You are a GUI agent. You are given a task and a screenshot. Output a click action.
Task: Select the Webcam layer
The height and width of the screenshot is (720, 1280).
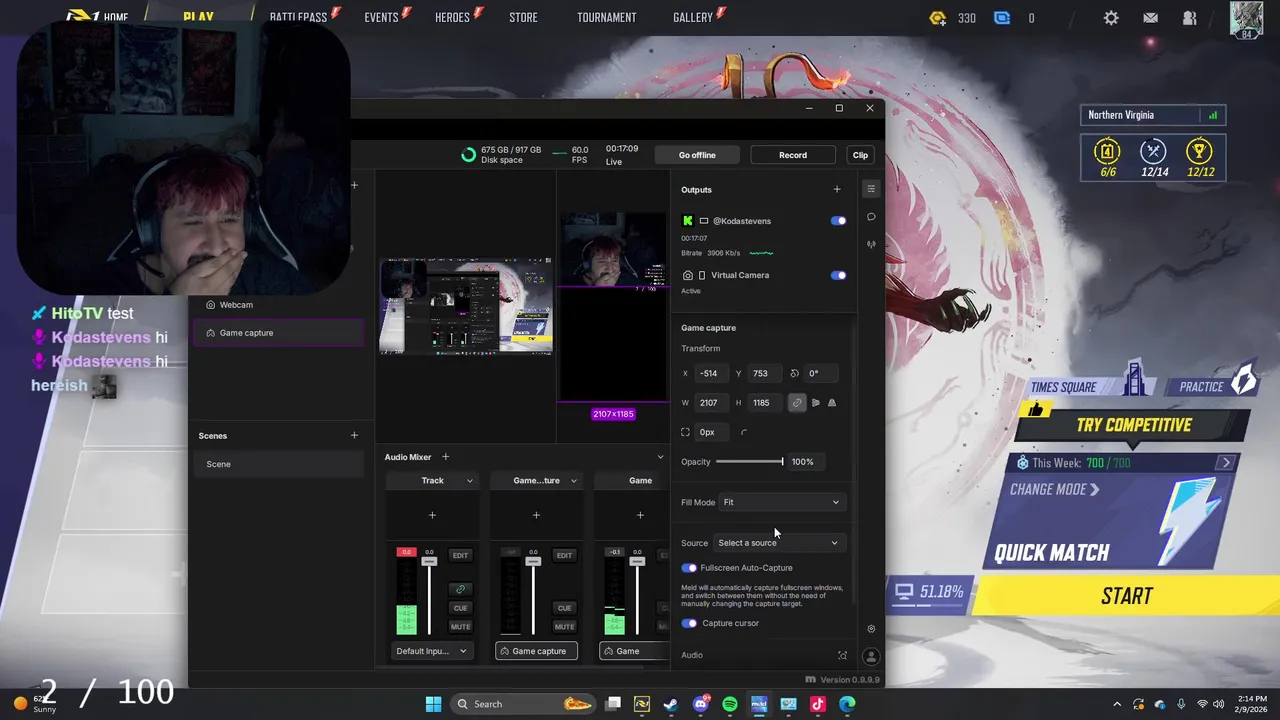point(278,305)
